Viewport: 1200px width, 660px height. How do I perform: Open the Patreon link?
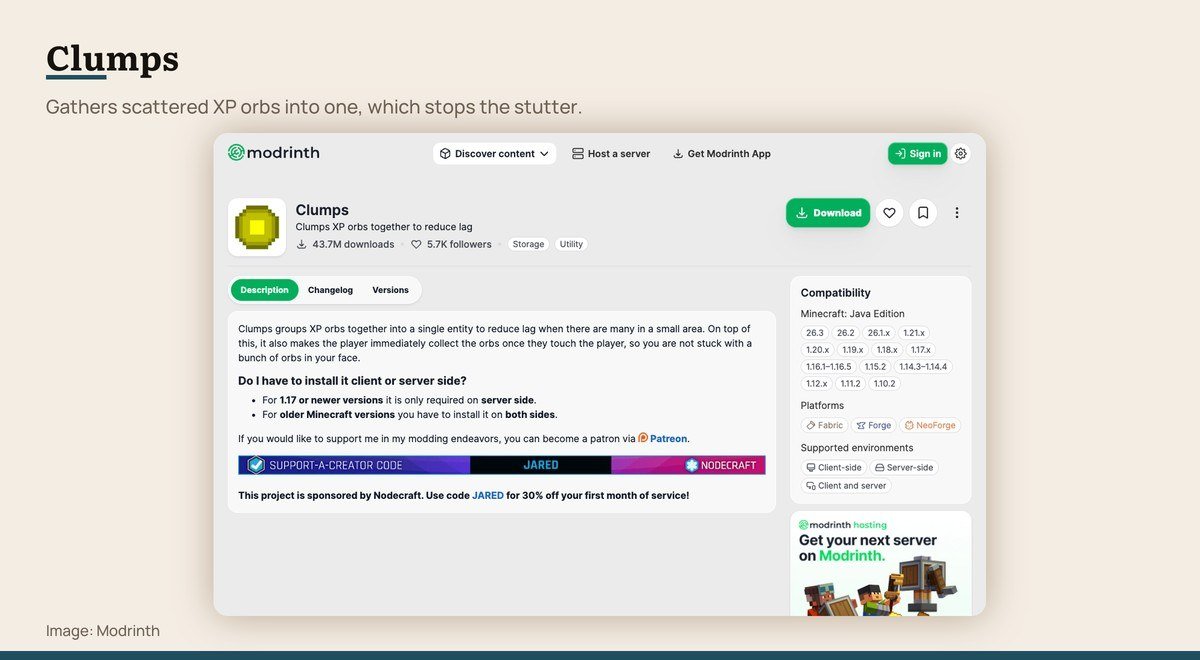click(x=663, y=438)
